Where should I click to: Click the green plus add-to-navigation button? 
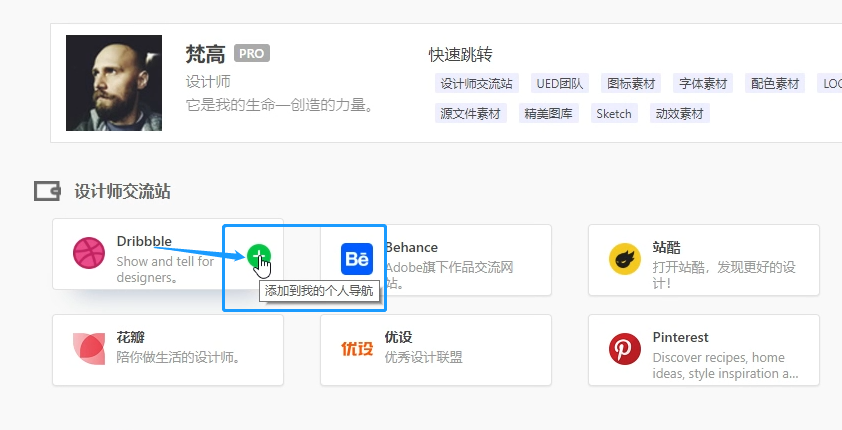(x=259, y=255)
